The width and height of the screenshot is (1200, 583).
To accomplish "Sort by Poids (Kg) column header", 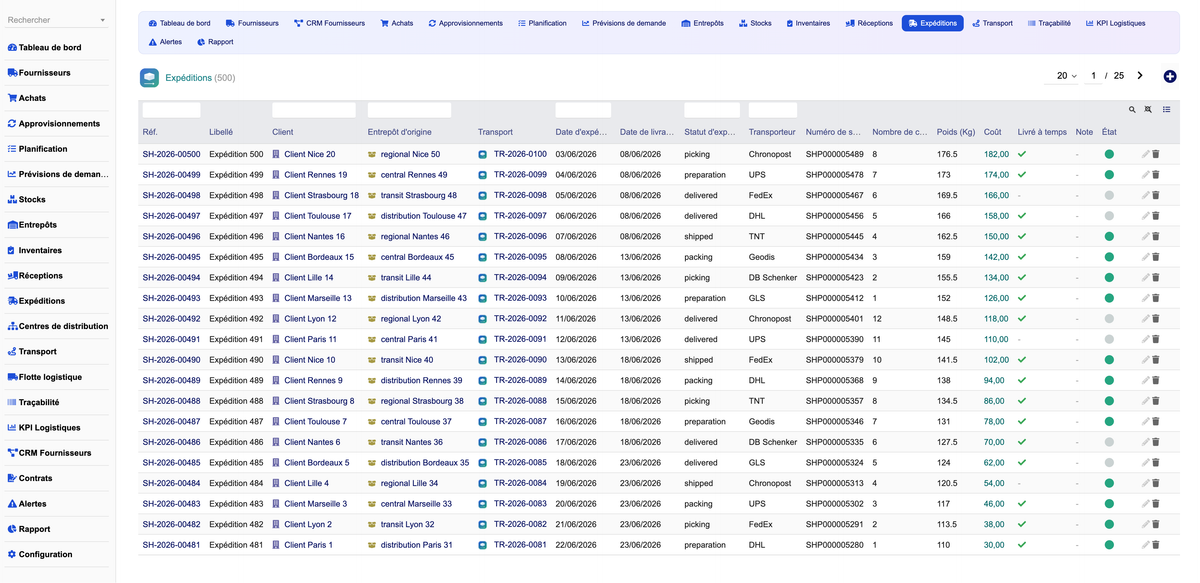I will 955,132.
